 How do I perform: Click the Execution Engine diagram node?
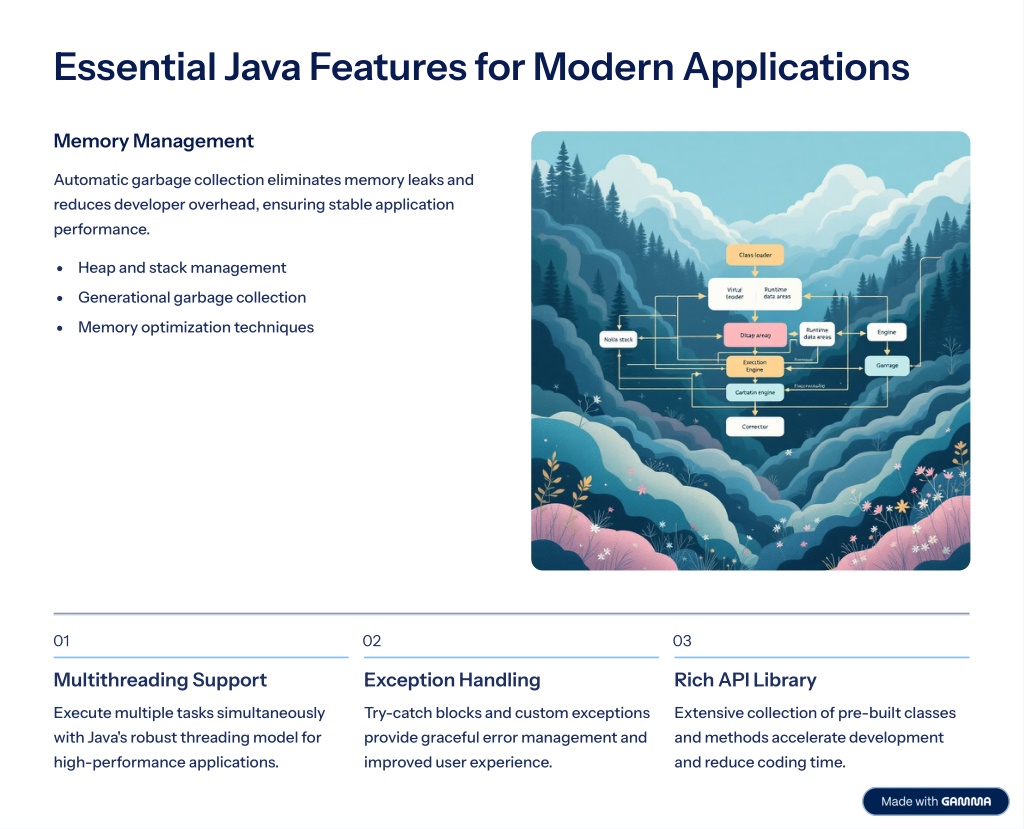pyautogui.click(x=754, y=365)
